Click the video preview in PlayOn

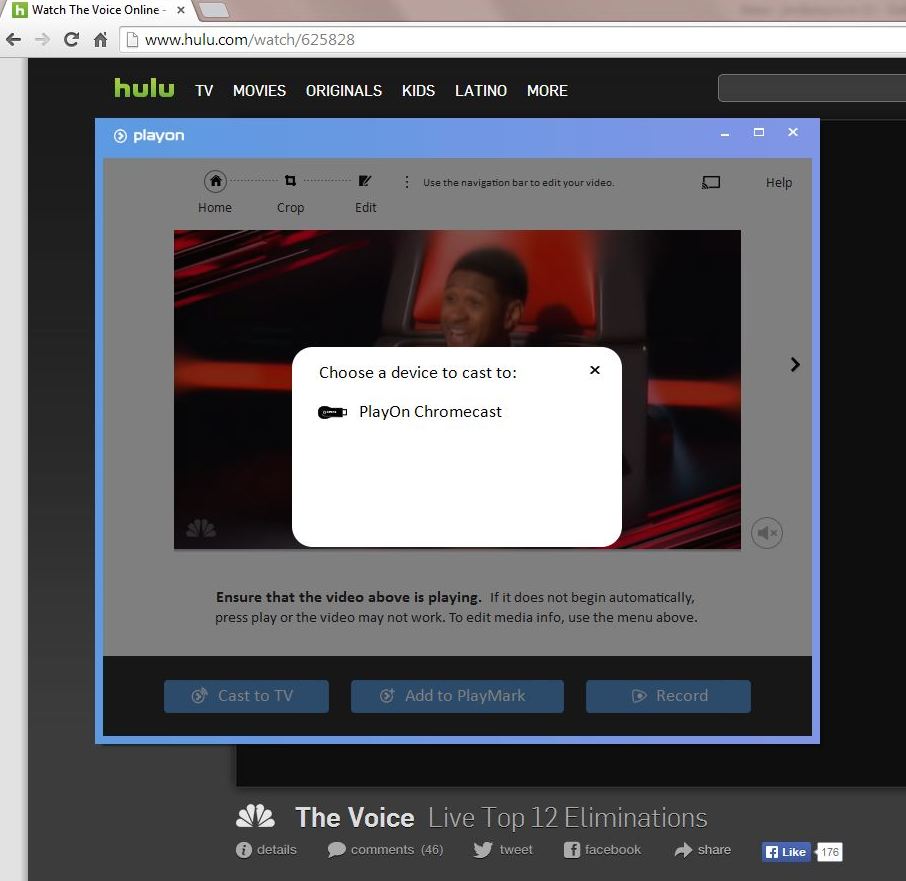[x=457, y=389]
